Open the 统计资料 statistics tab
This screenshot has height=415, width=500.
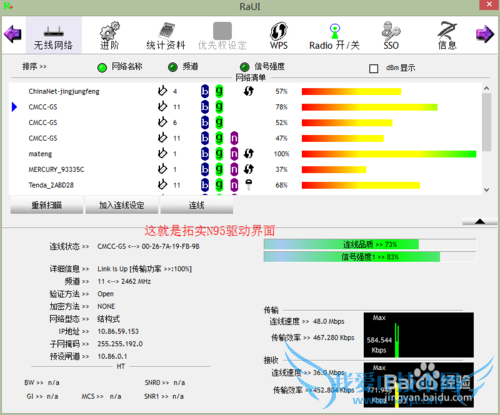coord(166,35)
